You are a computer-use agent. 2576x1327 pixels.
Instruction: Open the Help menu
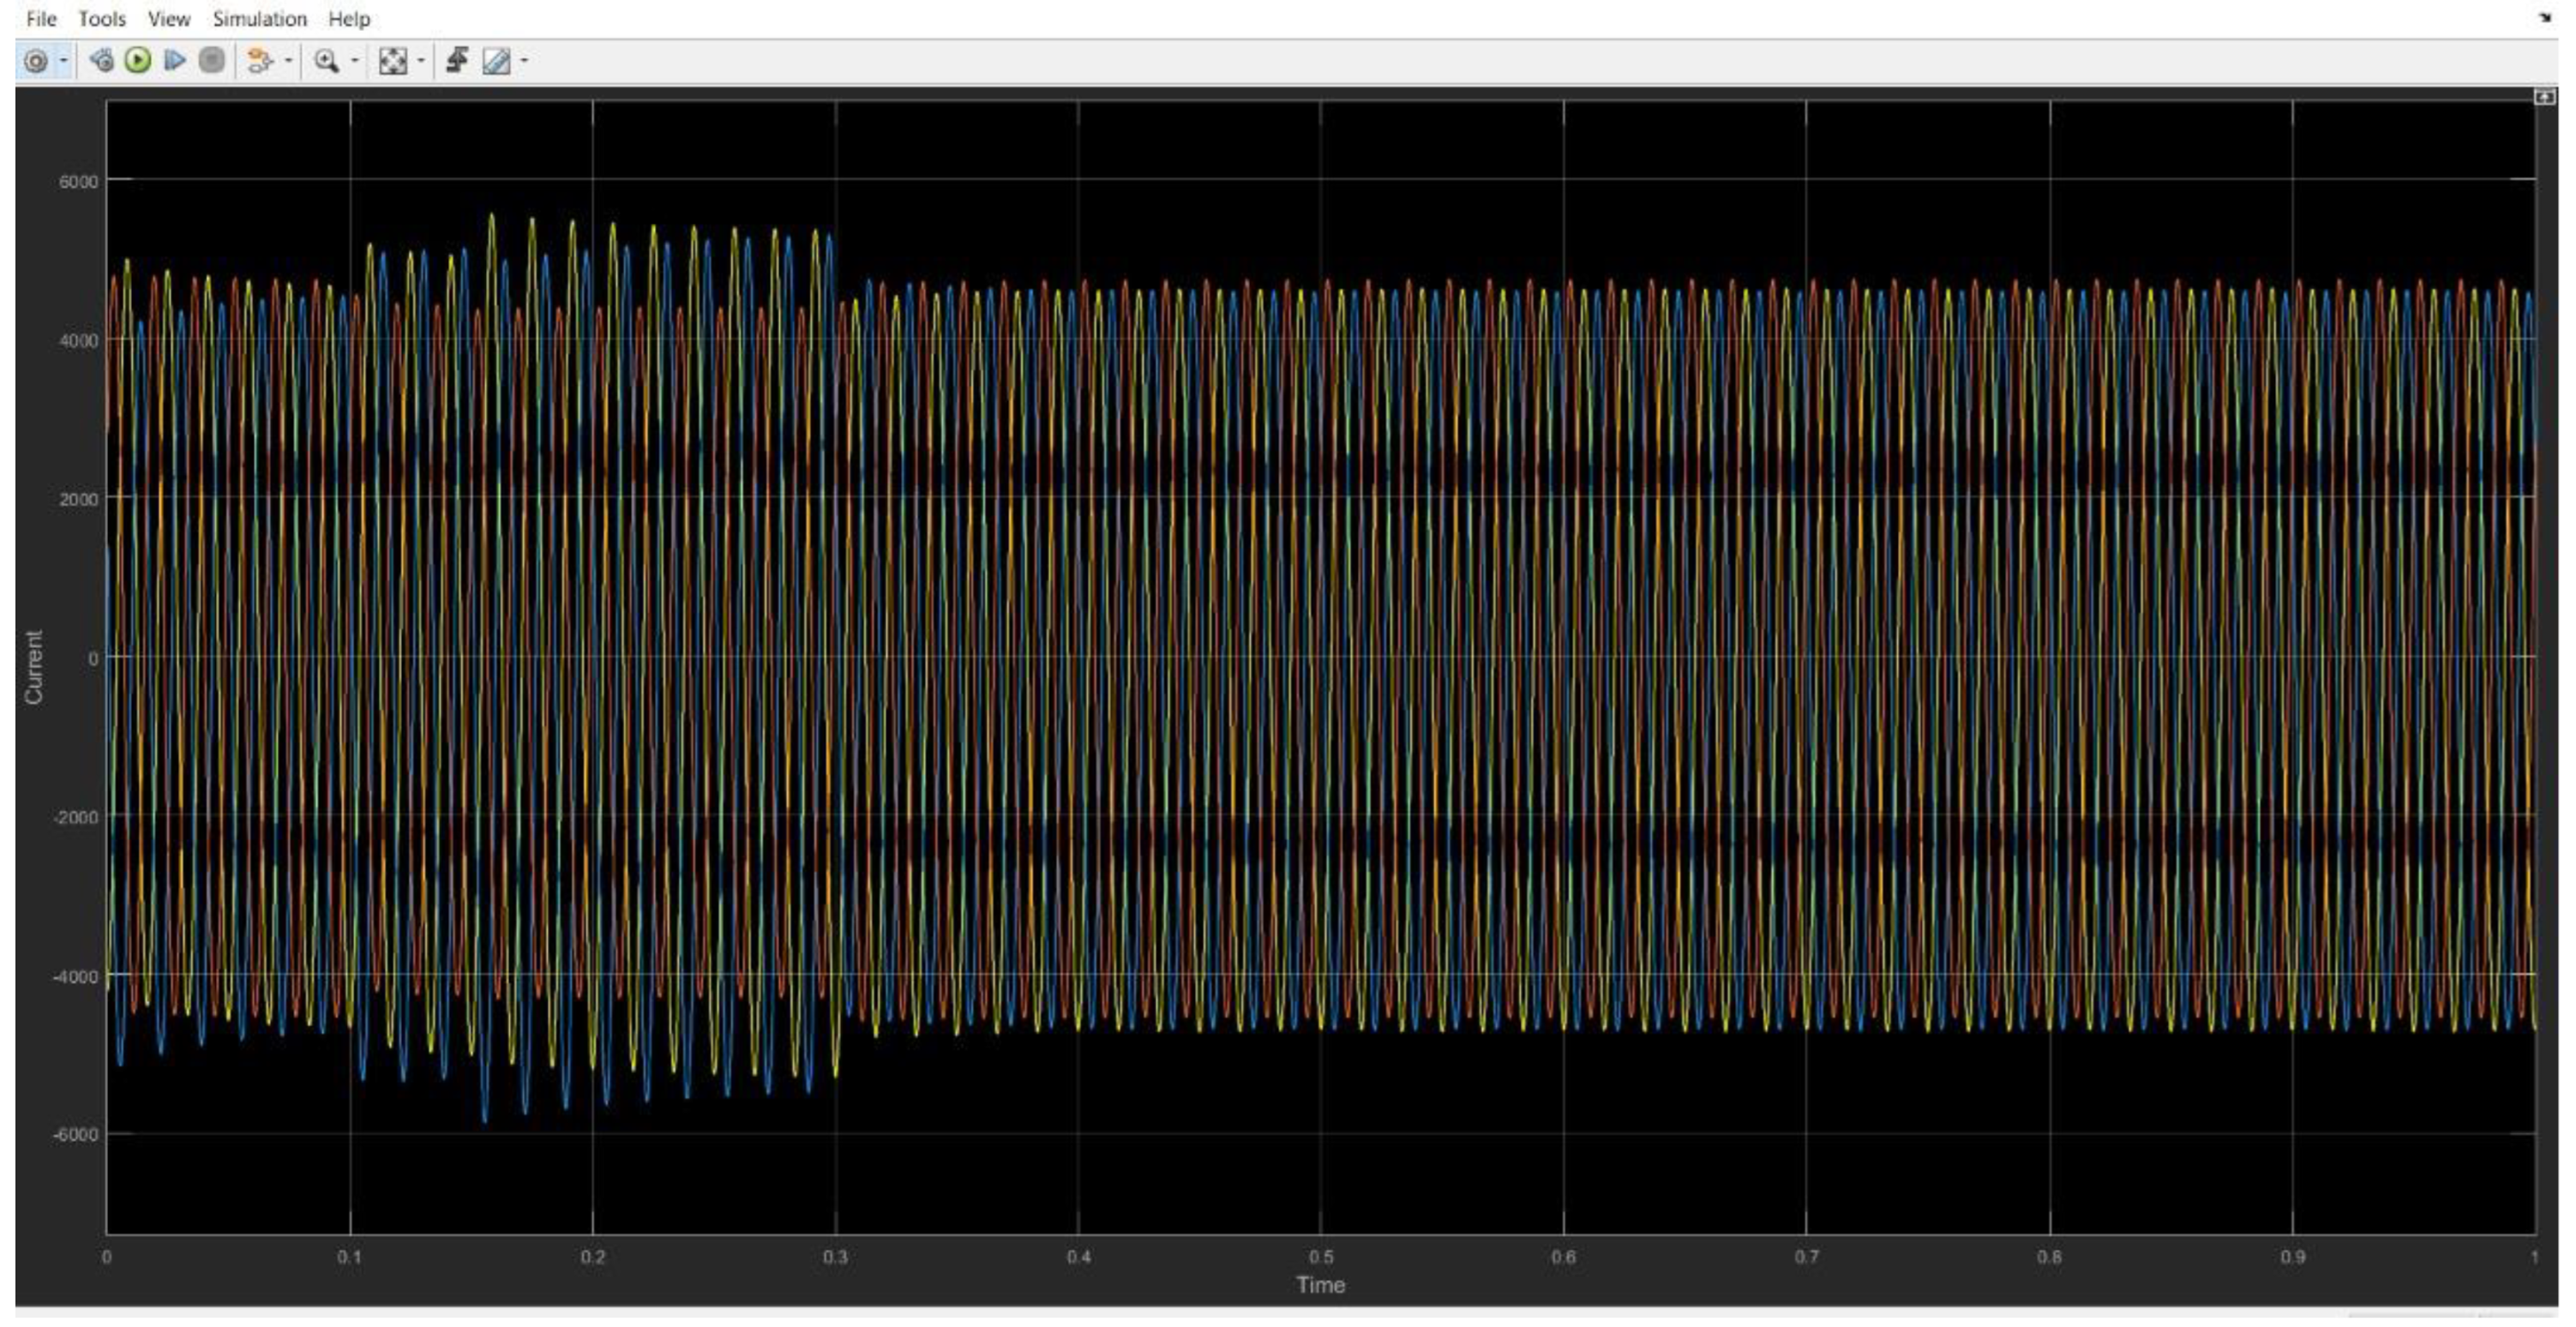pyautogui.click(x=349, y=19)
